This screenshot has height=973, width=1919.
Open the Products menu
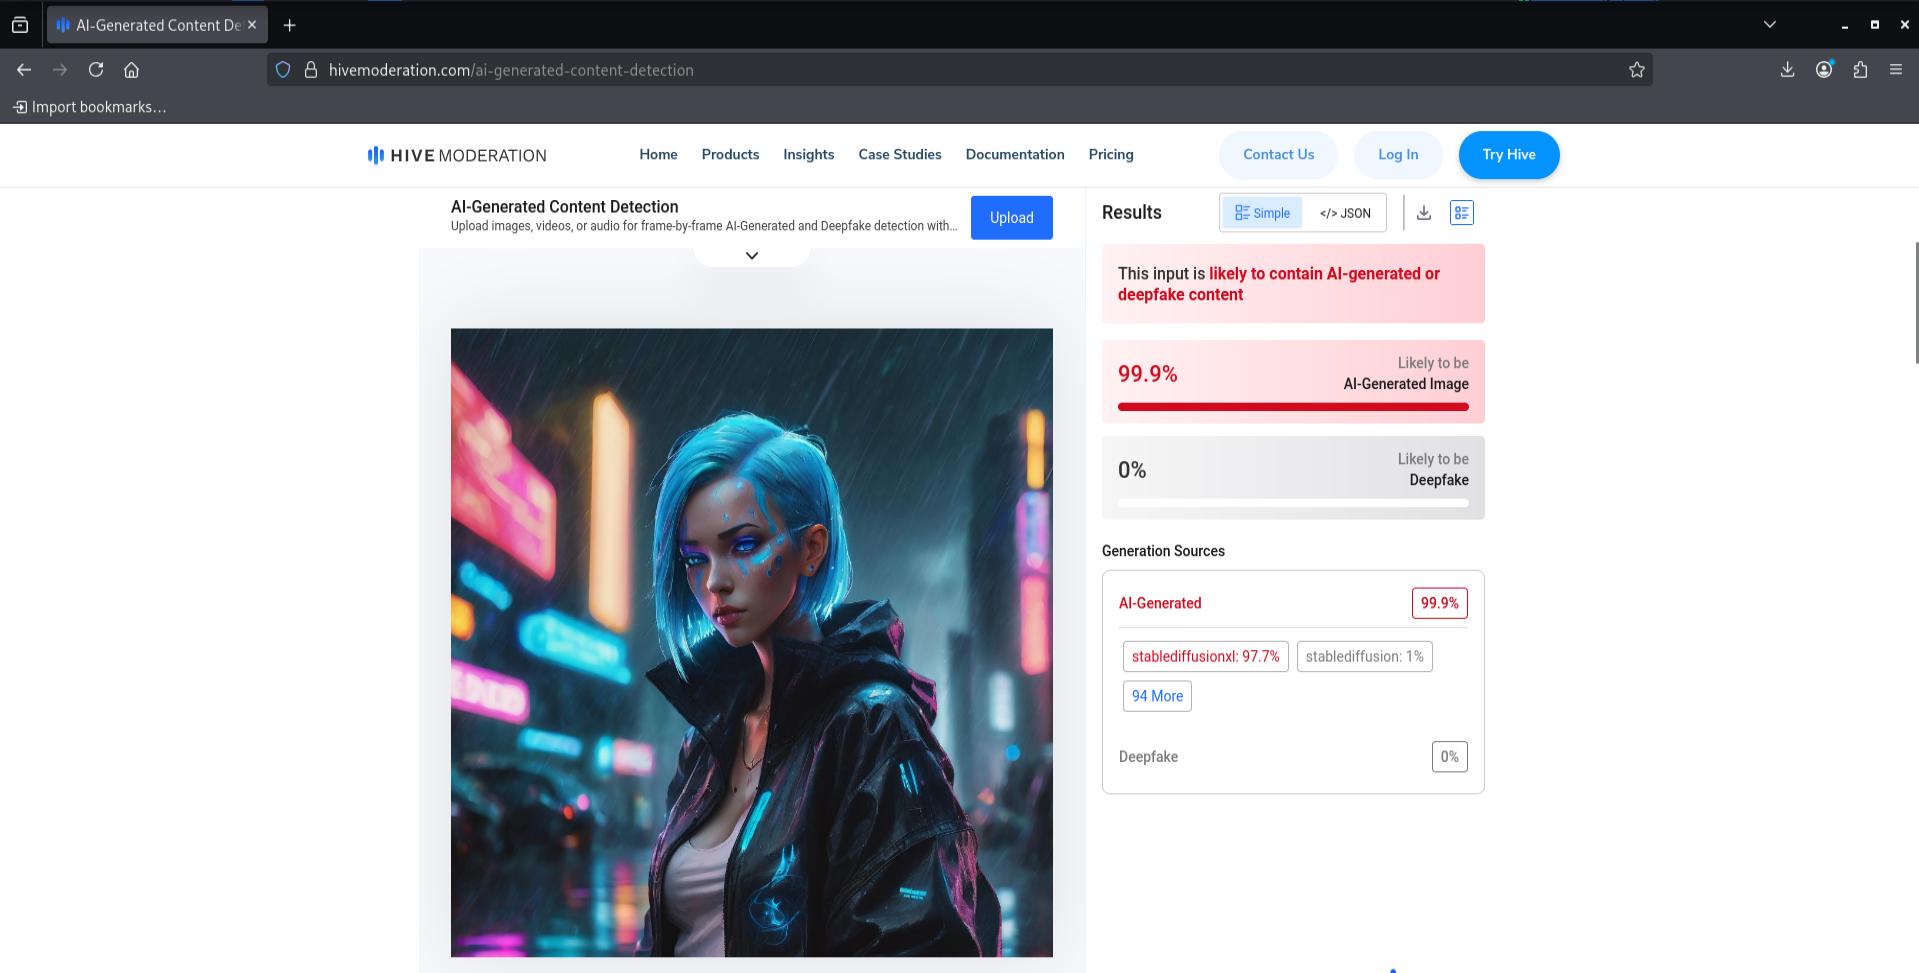click(x=730, y=155)
